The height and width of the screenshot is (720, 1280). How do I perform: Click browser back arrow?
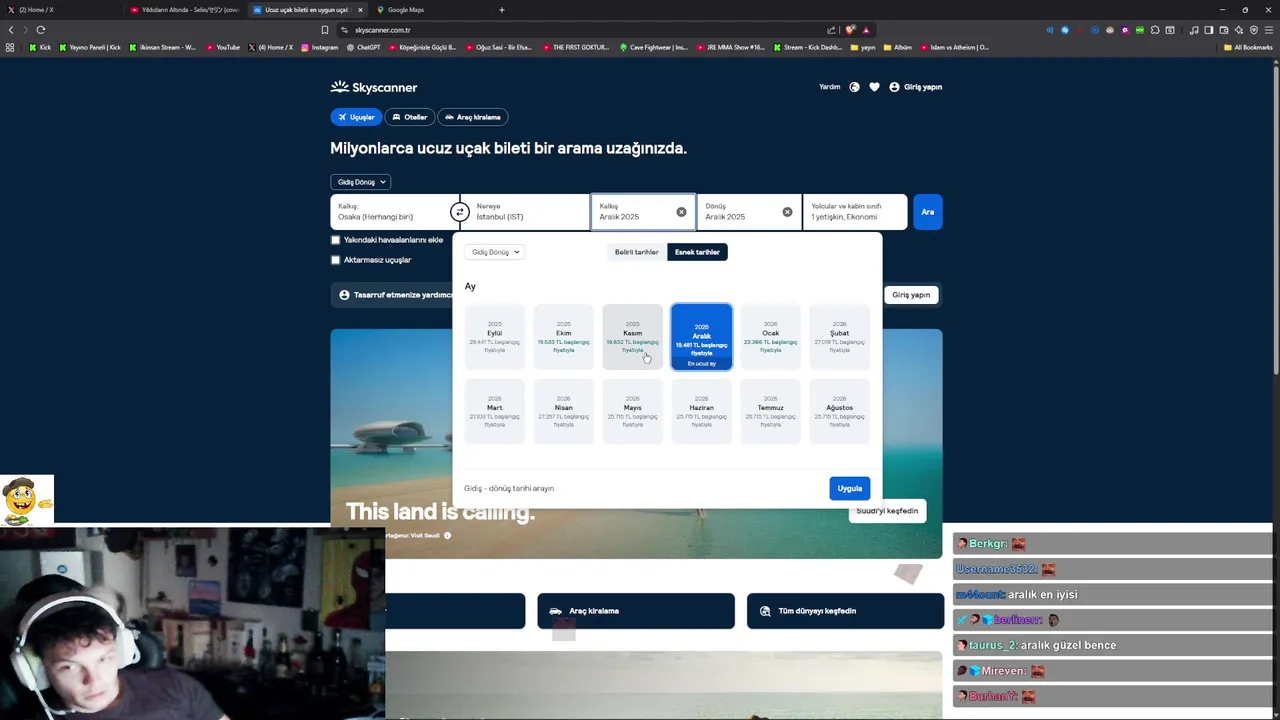tap(11, 30)
